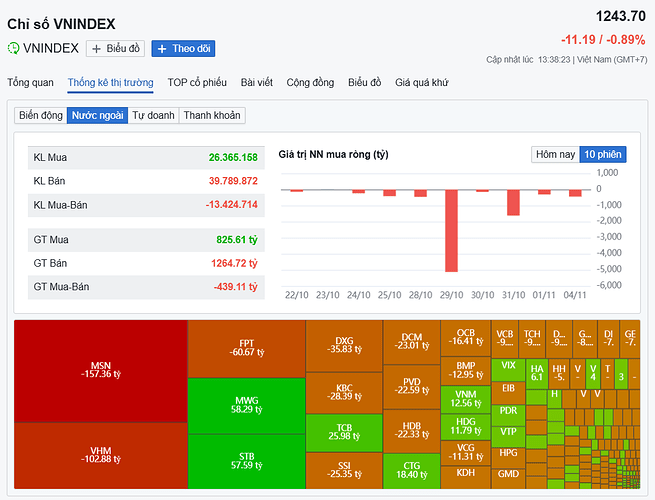Viewport: 655px width, 500px height.
Task: Select the SSI -25.35 tỷ tile
Action: 344,470
